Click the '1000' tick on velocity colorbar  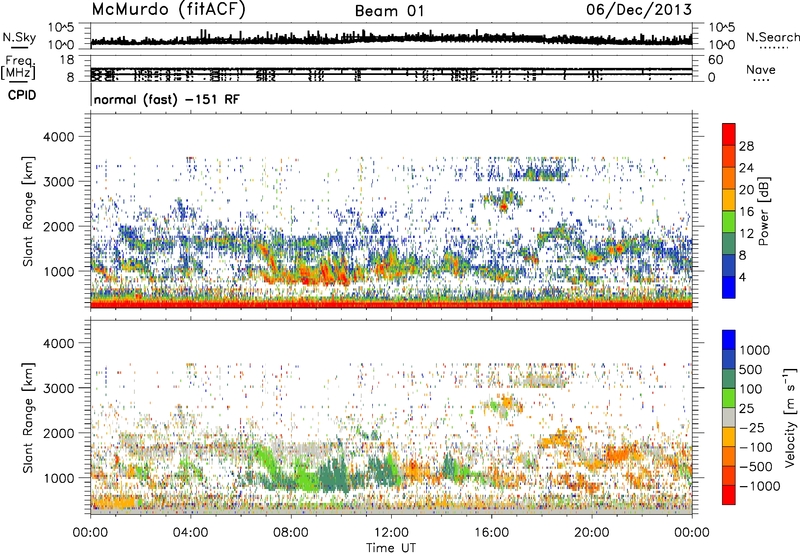click(755, 350)
